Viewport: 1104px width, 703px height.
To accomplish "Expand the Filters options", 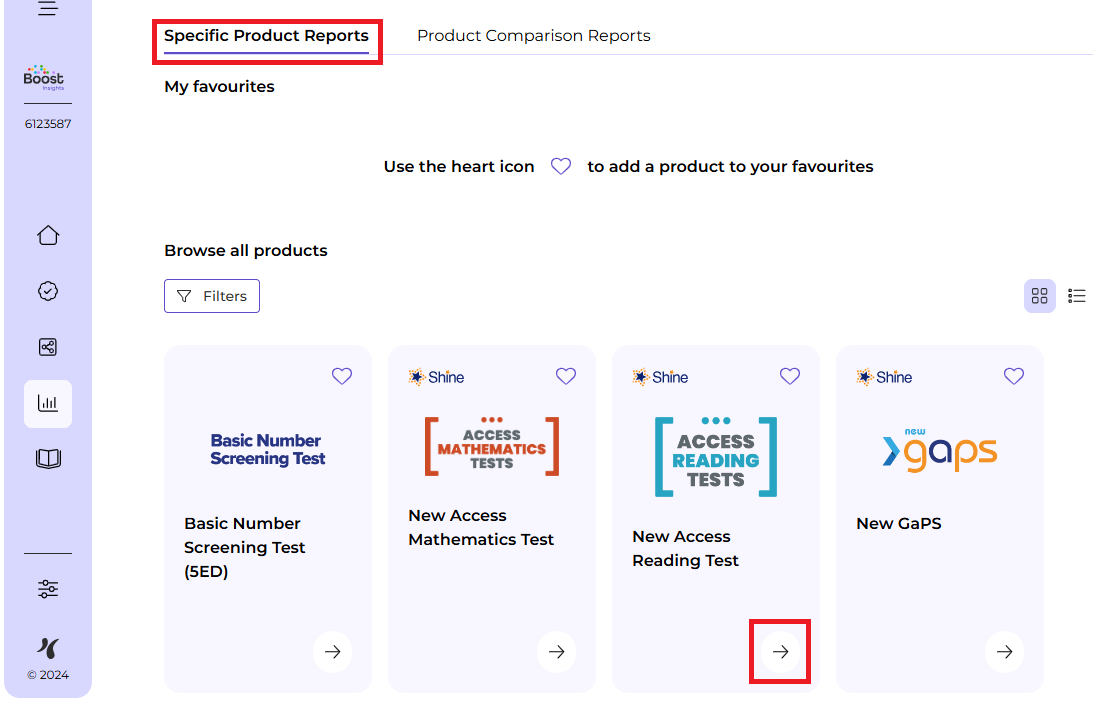I will pos(212,296).
